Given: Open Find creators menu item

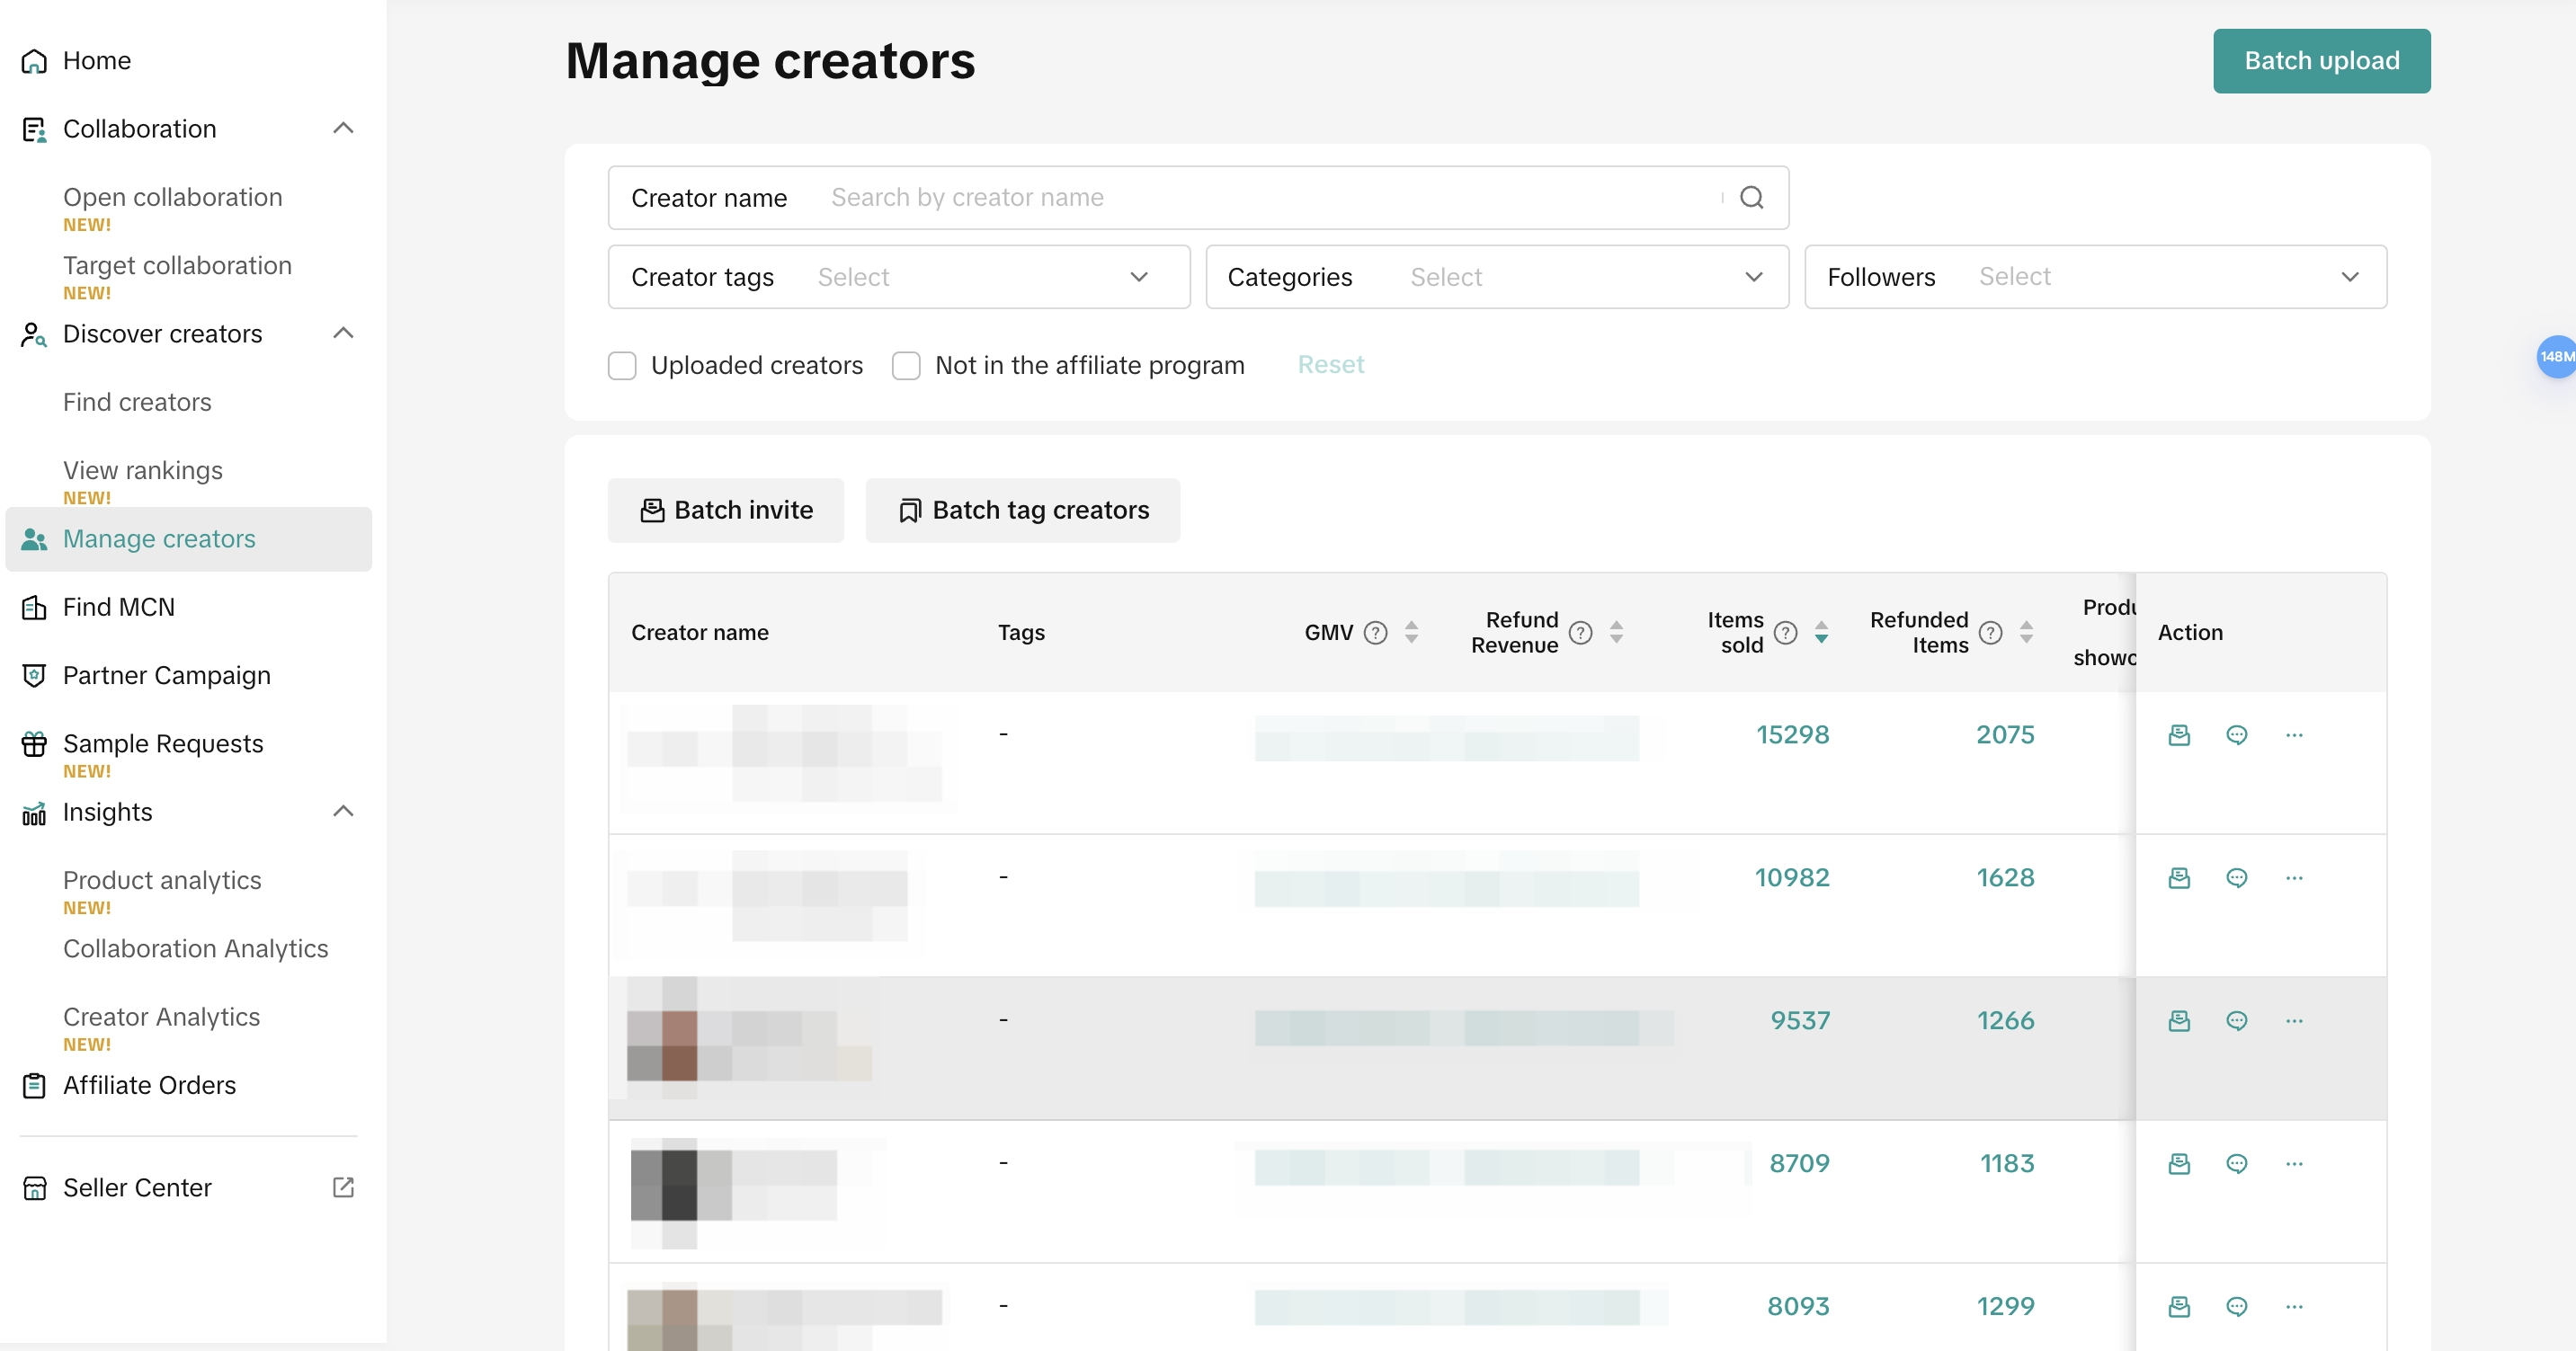Looking at the screenshot, I should coord(137,402).
